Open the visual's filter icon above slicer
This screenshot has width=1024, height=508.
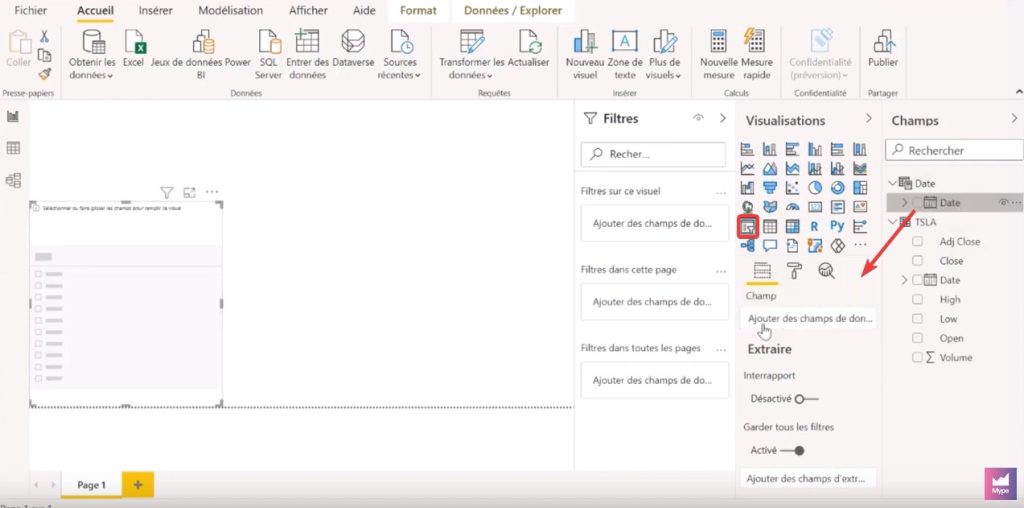click(167, 193)
